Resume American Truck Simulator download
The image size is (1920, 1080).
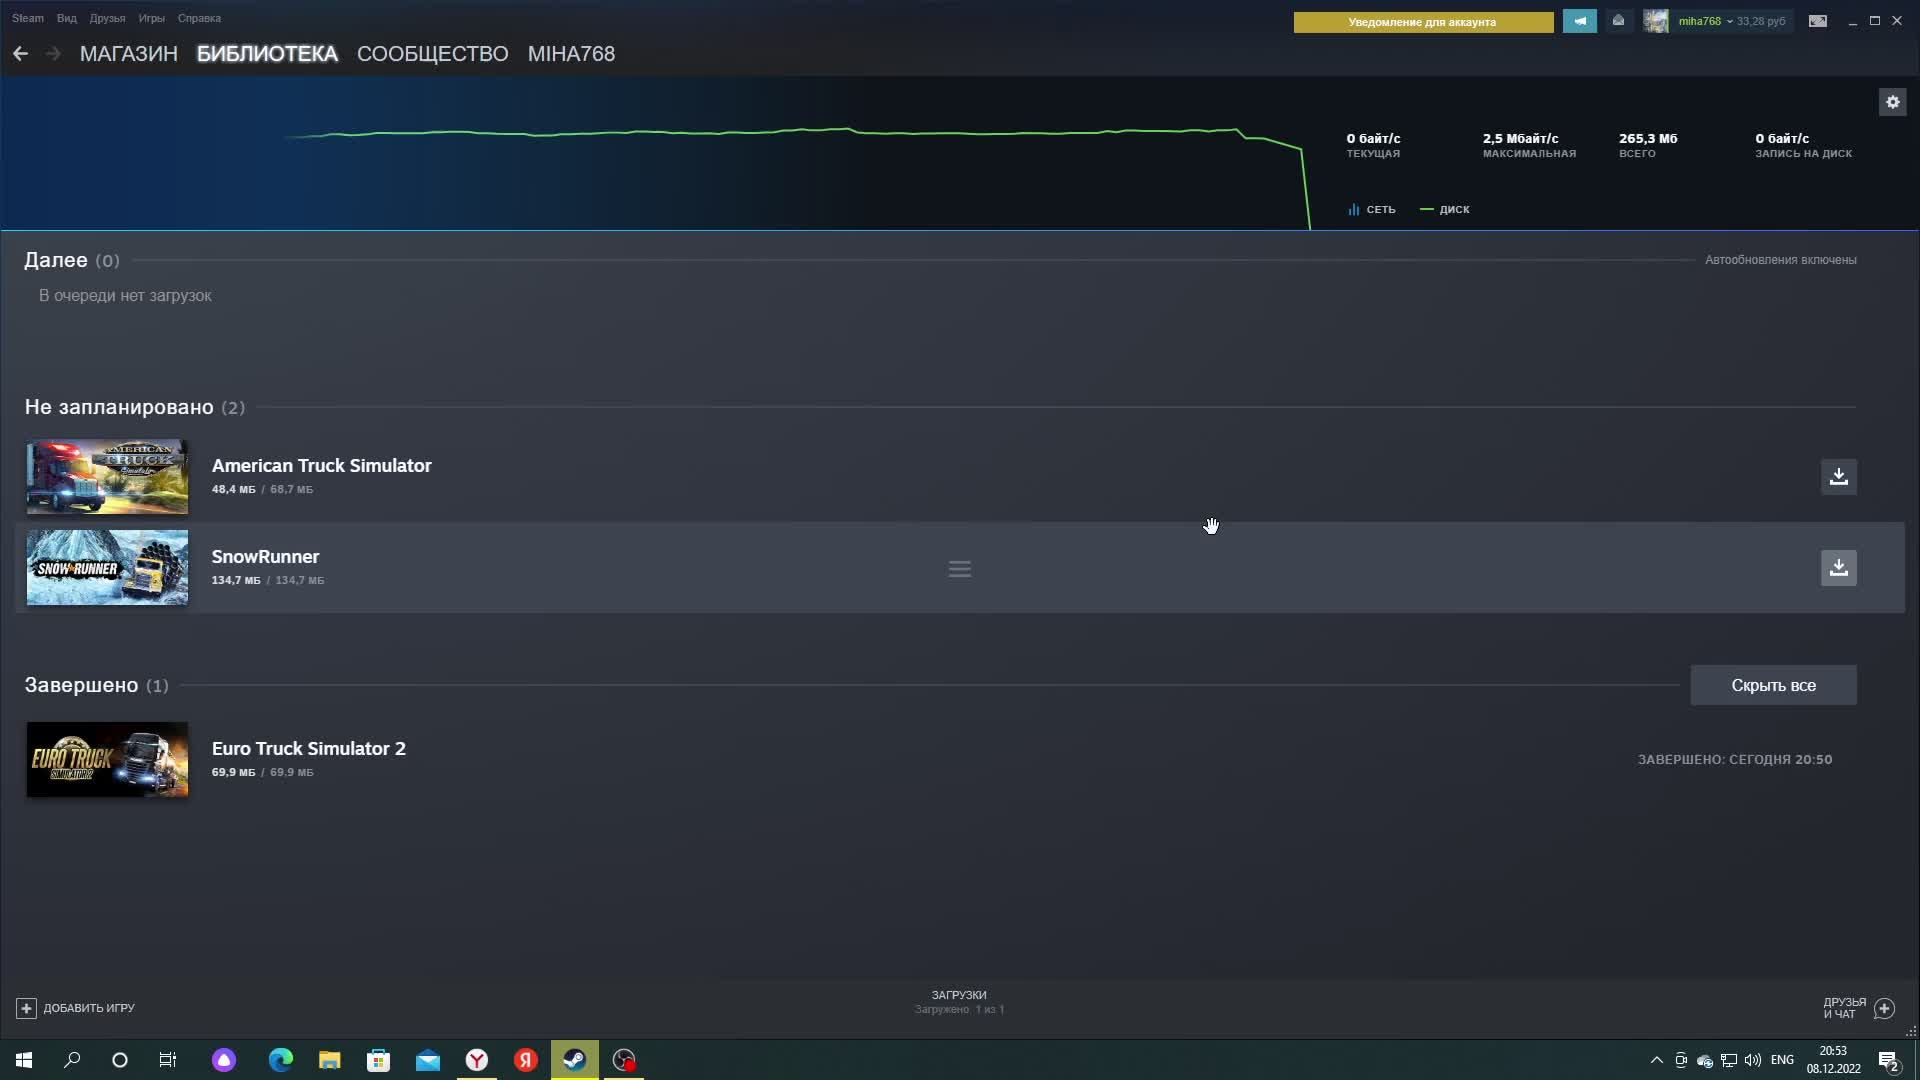click(x=1838, y=477)
